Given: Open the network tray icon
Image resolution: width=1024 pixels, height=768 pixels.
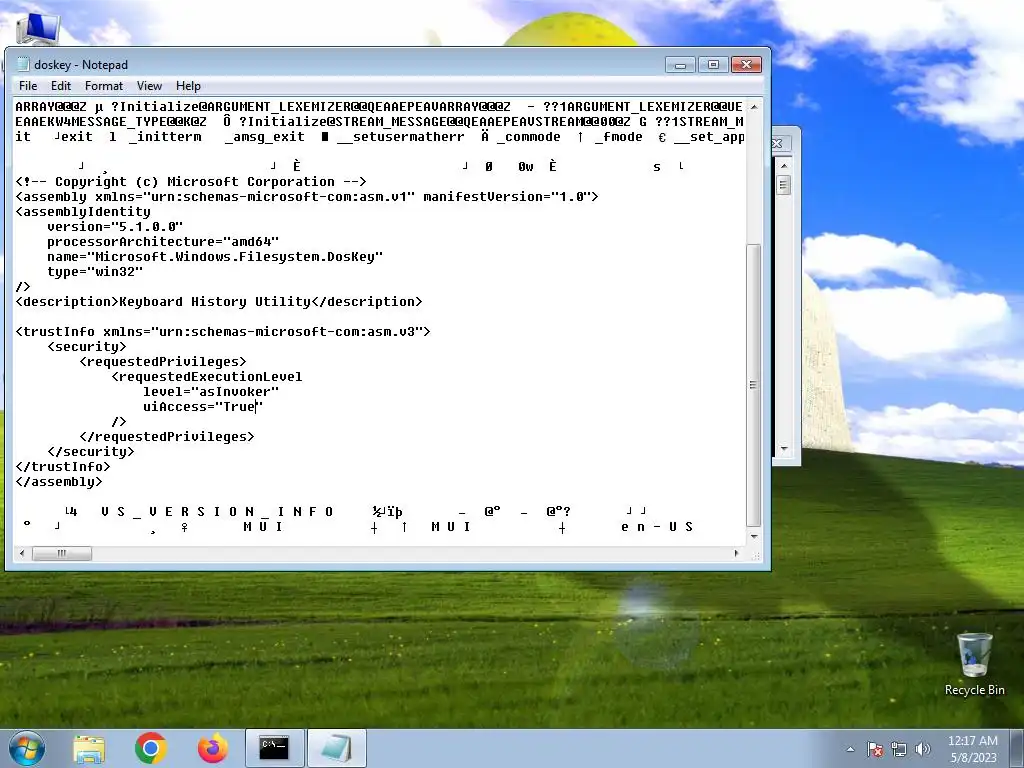Looking at the screenshot, I should click(899, 749).
